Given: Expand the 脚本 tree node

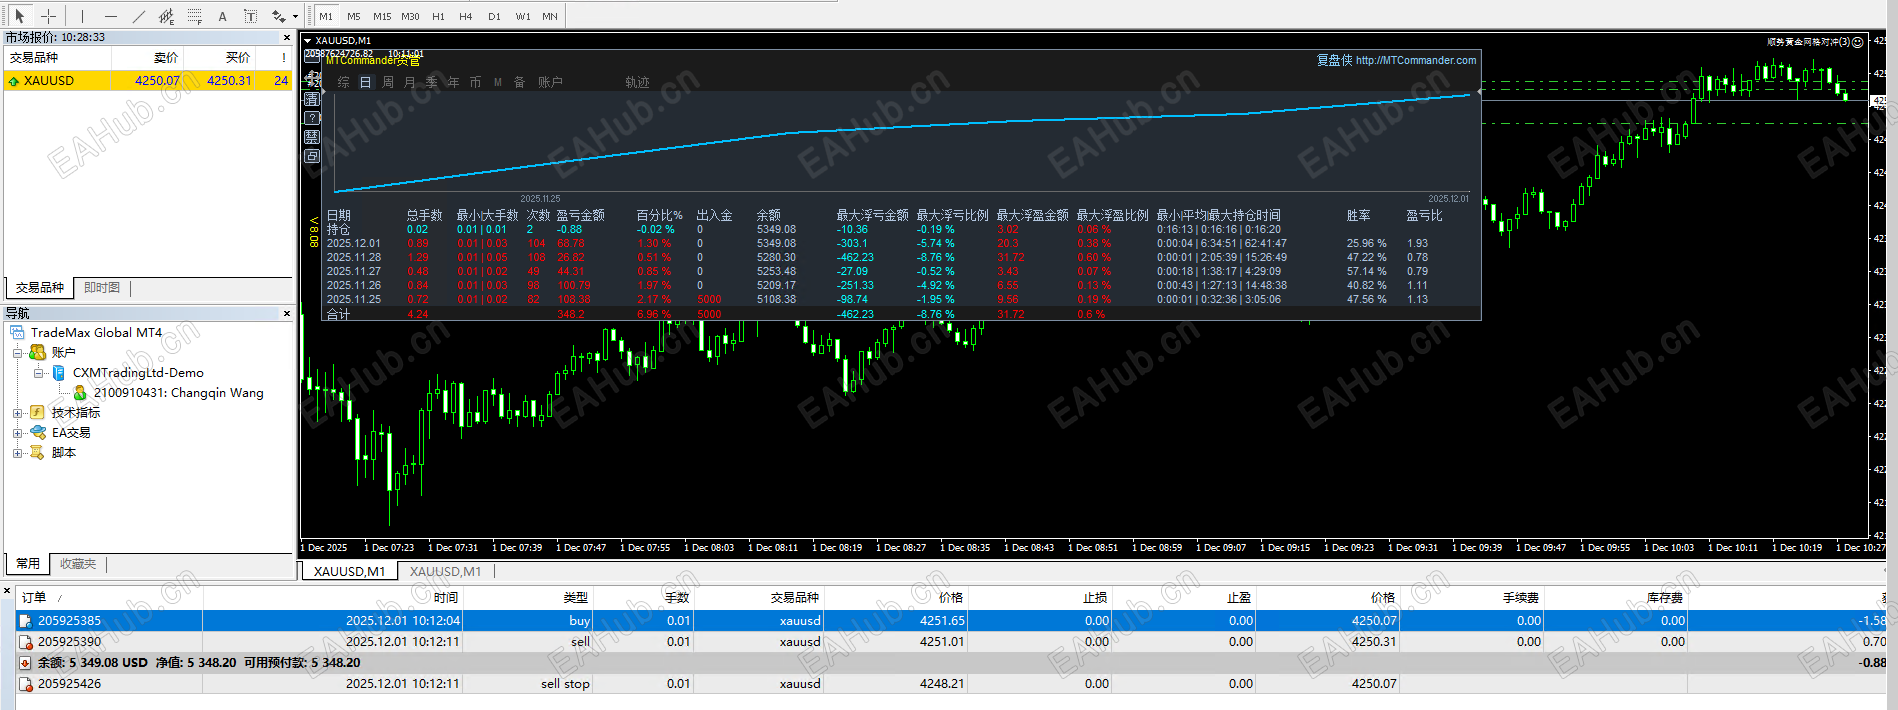Looking at the screenshot, I should click(x=17, y=453).
